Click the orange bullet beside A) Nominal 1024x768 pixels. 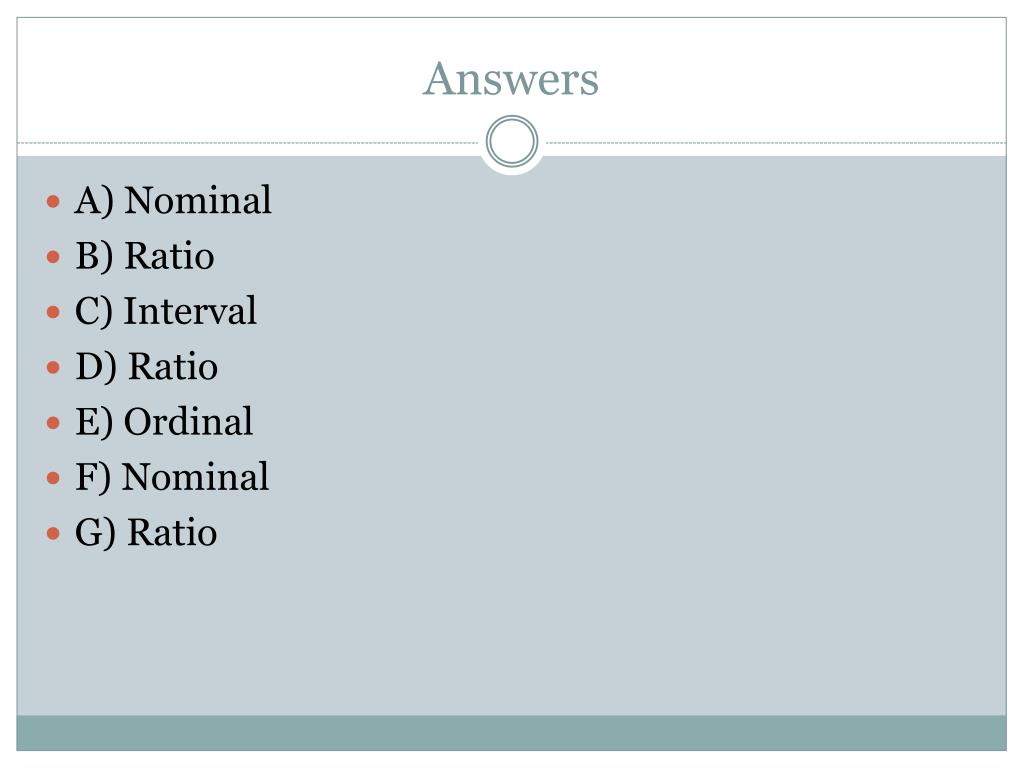coord(54,201)
